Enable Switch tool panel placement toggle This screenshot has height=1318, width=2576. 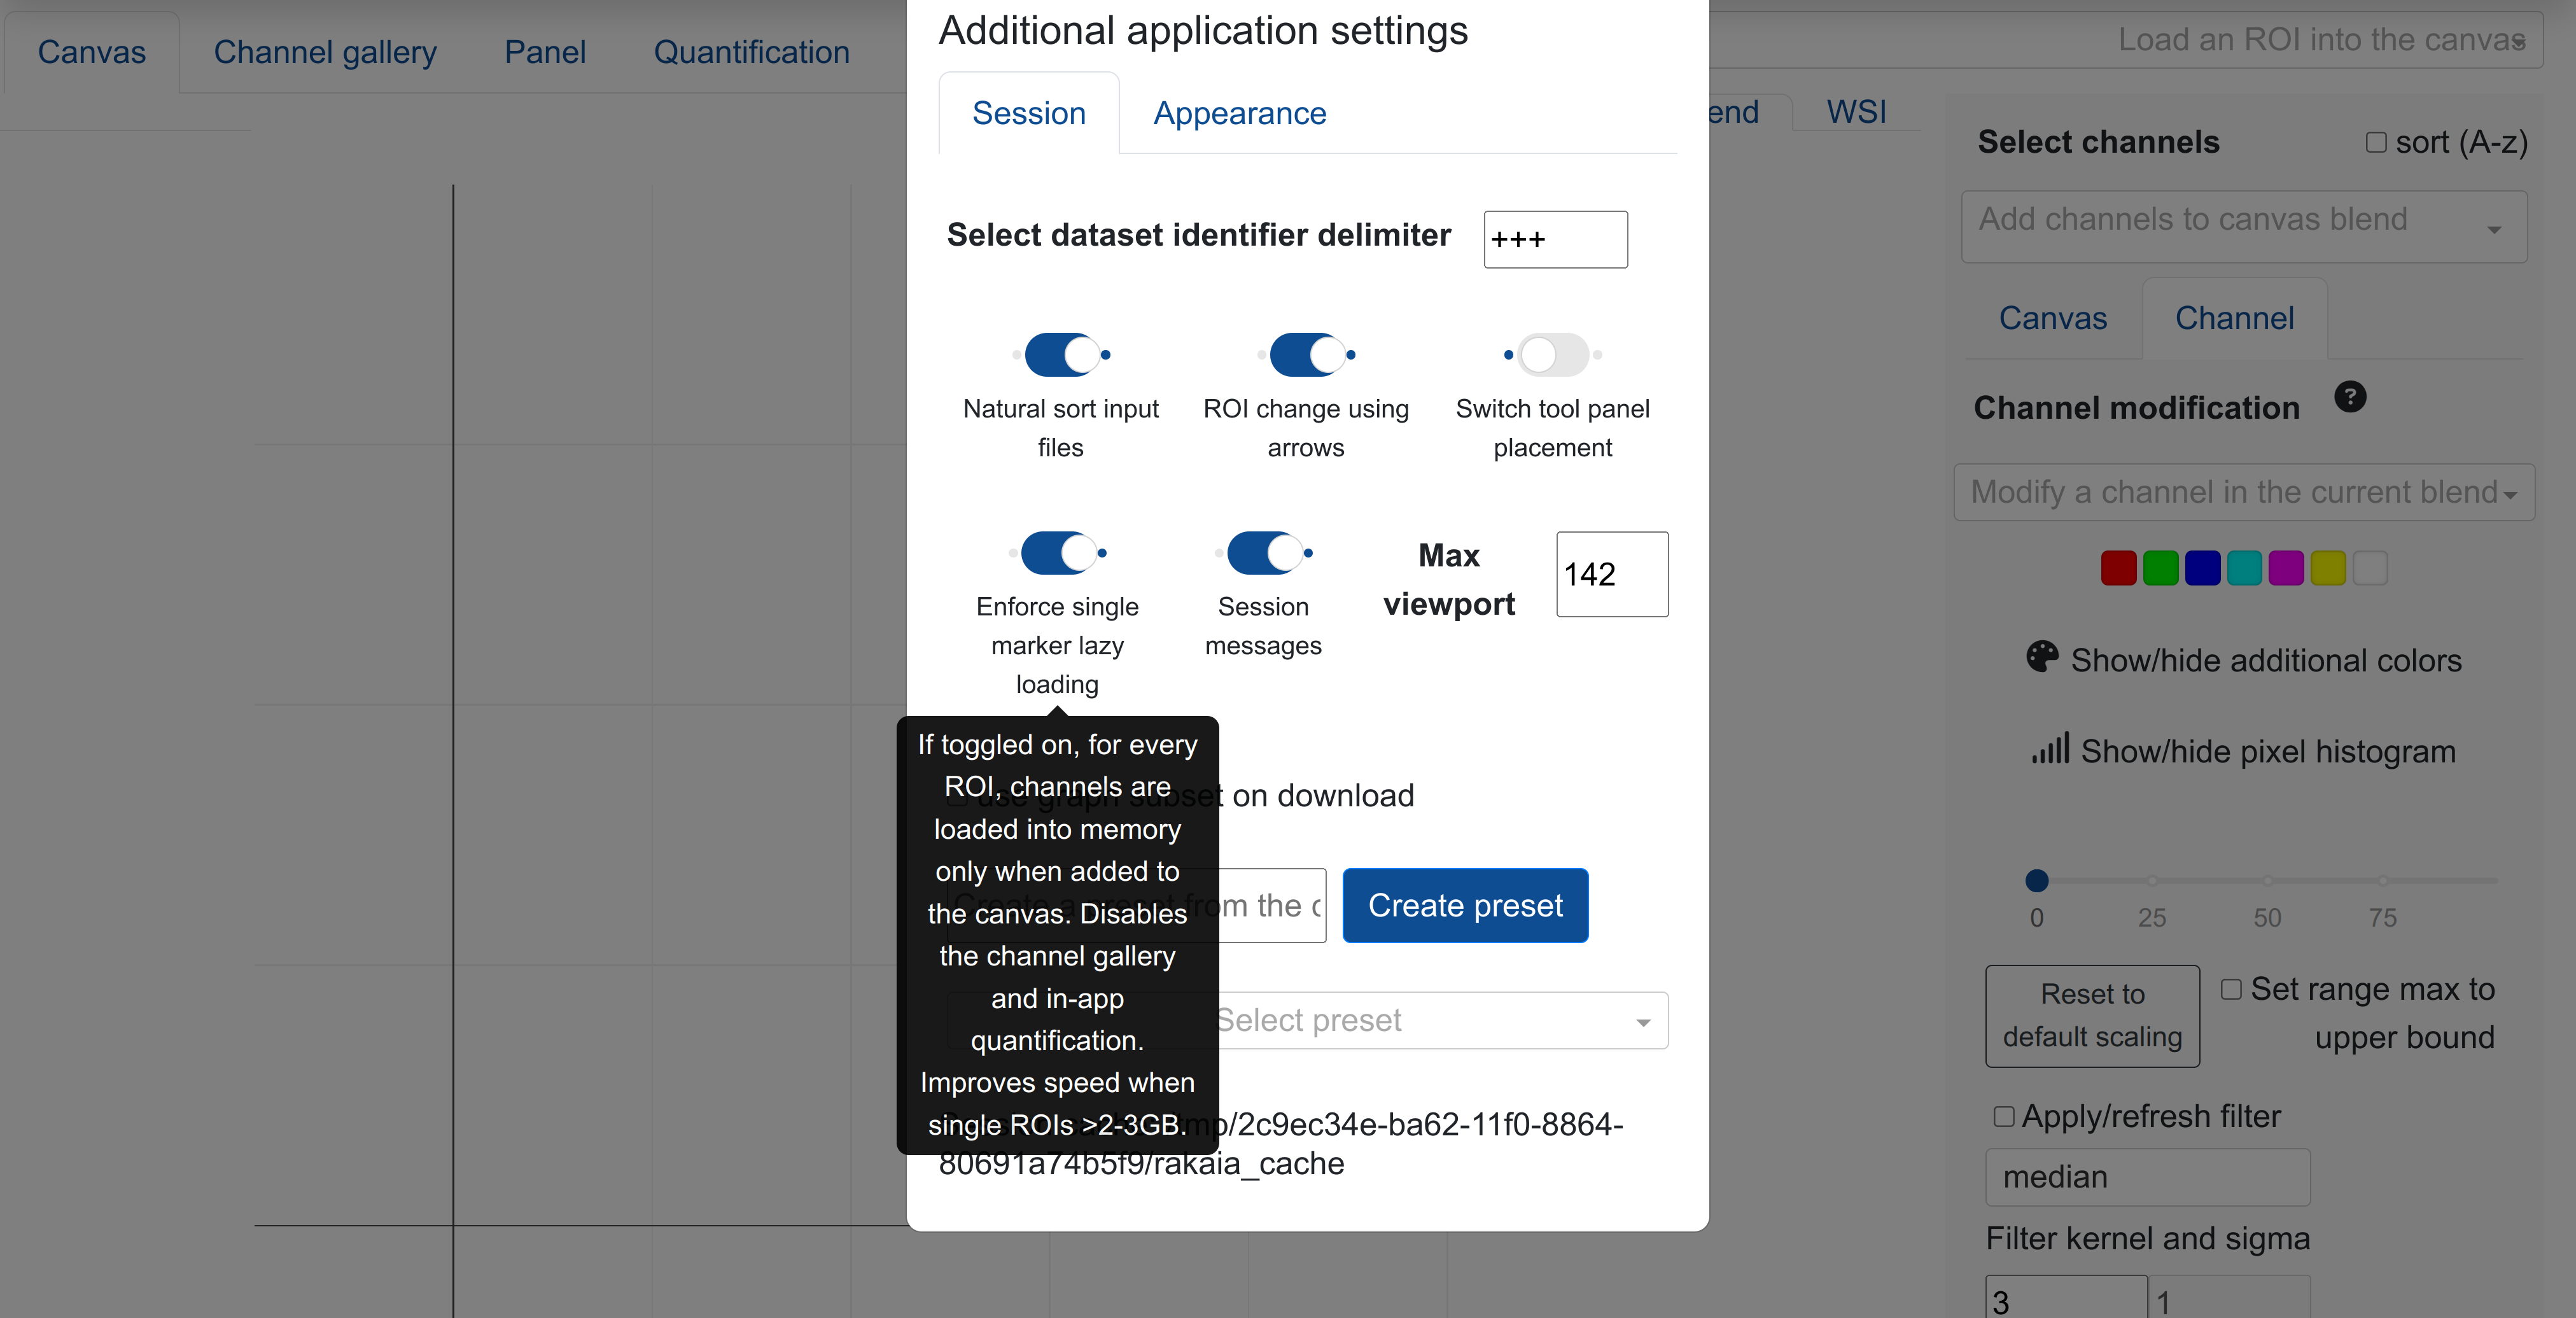point(1552,355)
